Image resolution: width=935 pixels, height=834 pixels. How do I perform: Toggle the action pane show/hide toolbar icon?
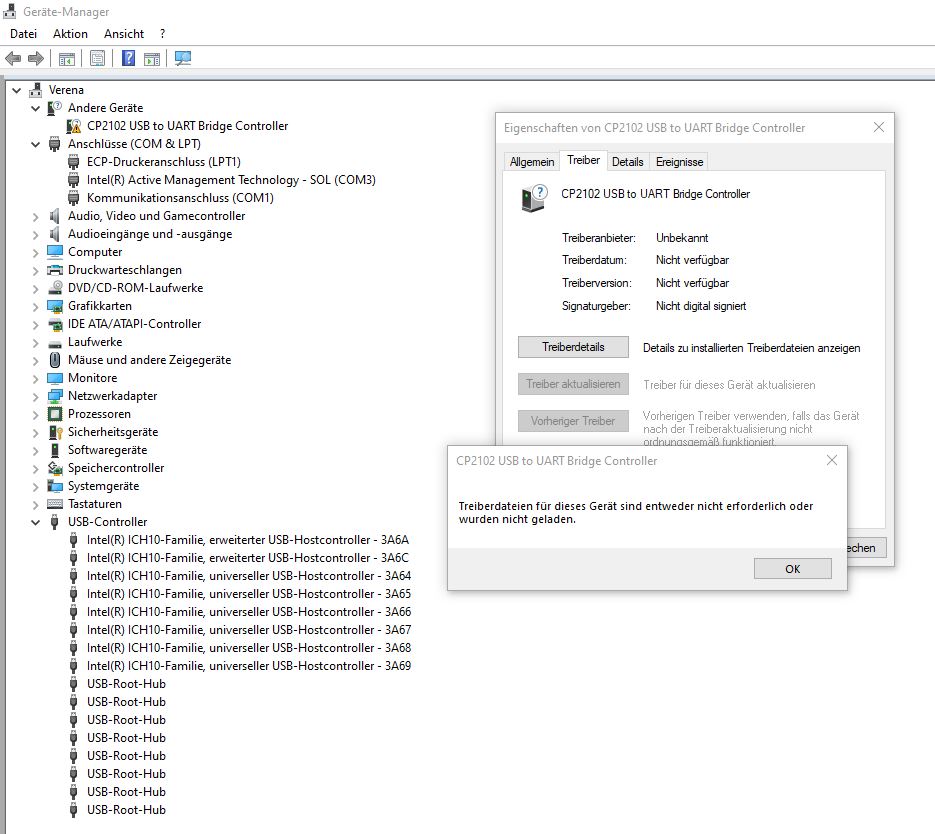[x=152, y=58]
